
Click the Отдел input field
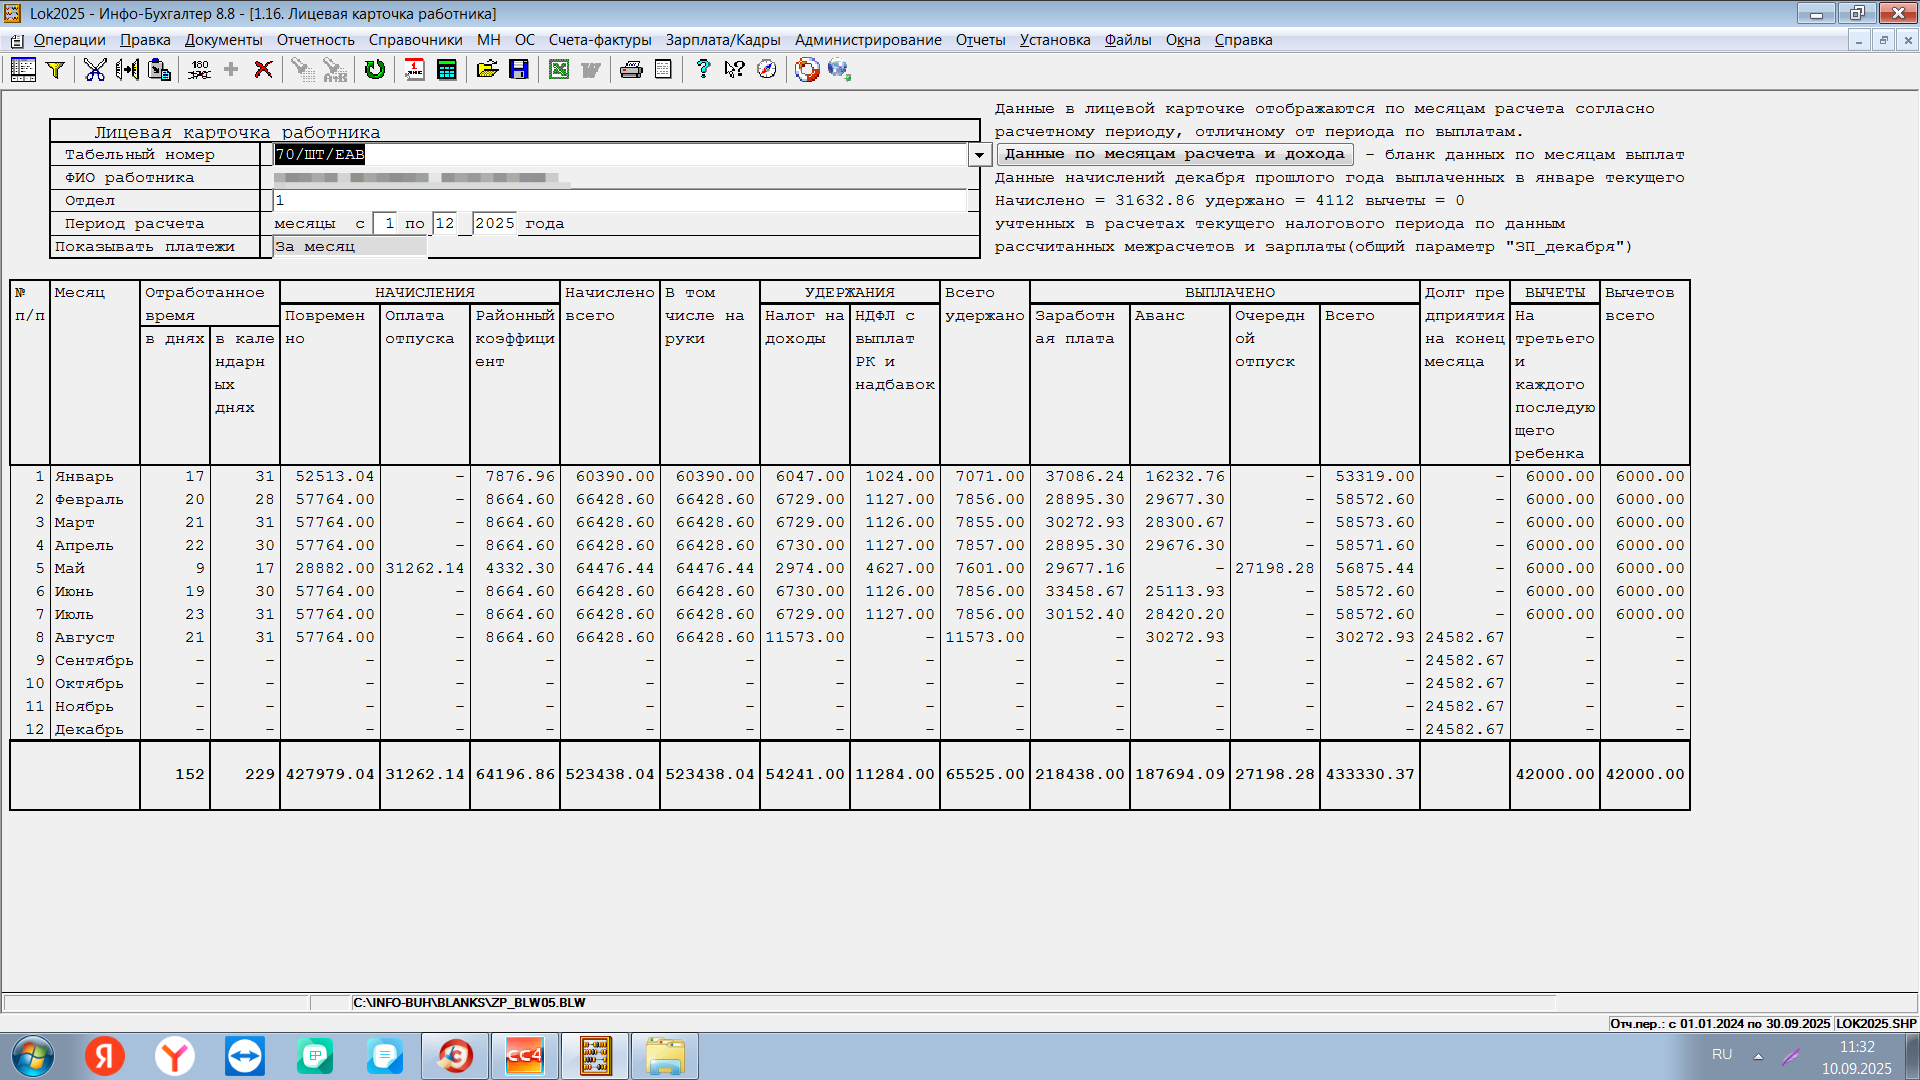(620, 201)
